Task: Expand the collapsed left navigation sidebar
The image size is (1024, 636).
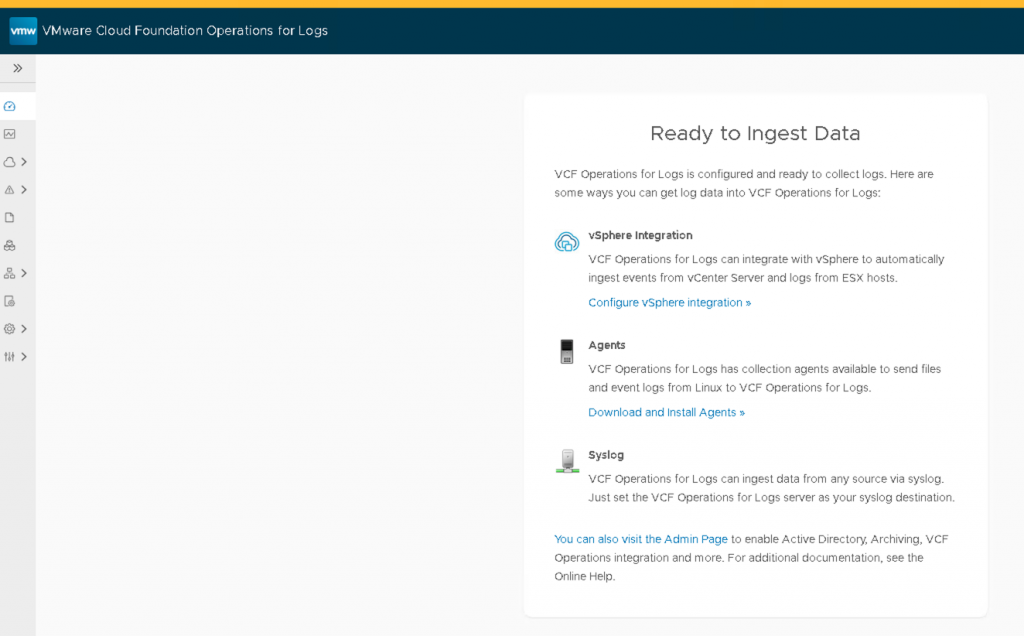Action: [x=17, y=68]
